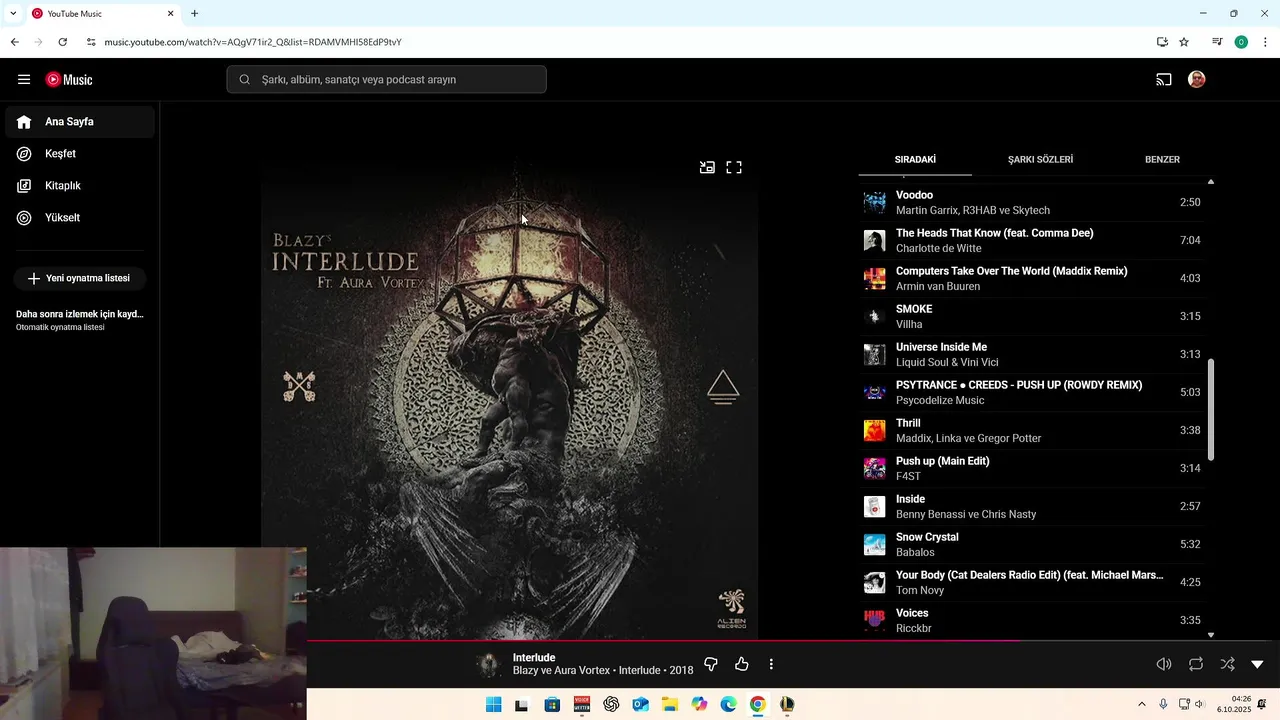Switch to the SIRADAKİ tab
Image resolution: width=1280 pixels, height=720 pixels.
pos(915,160)
